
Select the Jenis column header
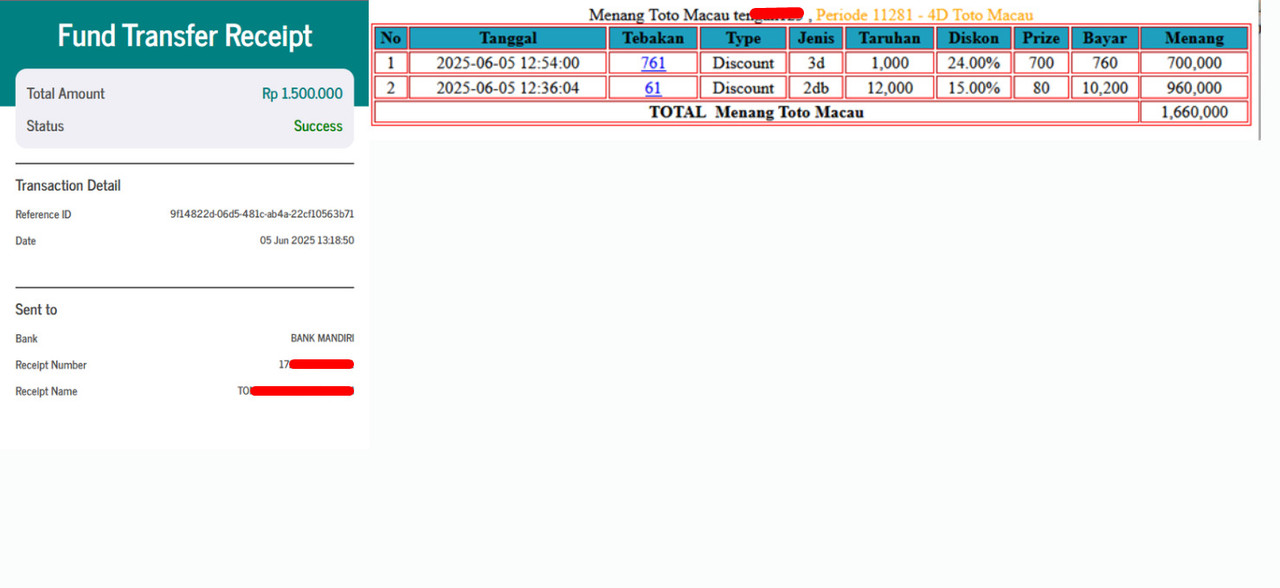point(816,38)
